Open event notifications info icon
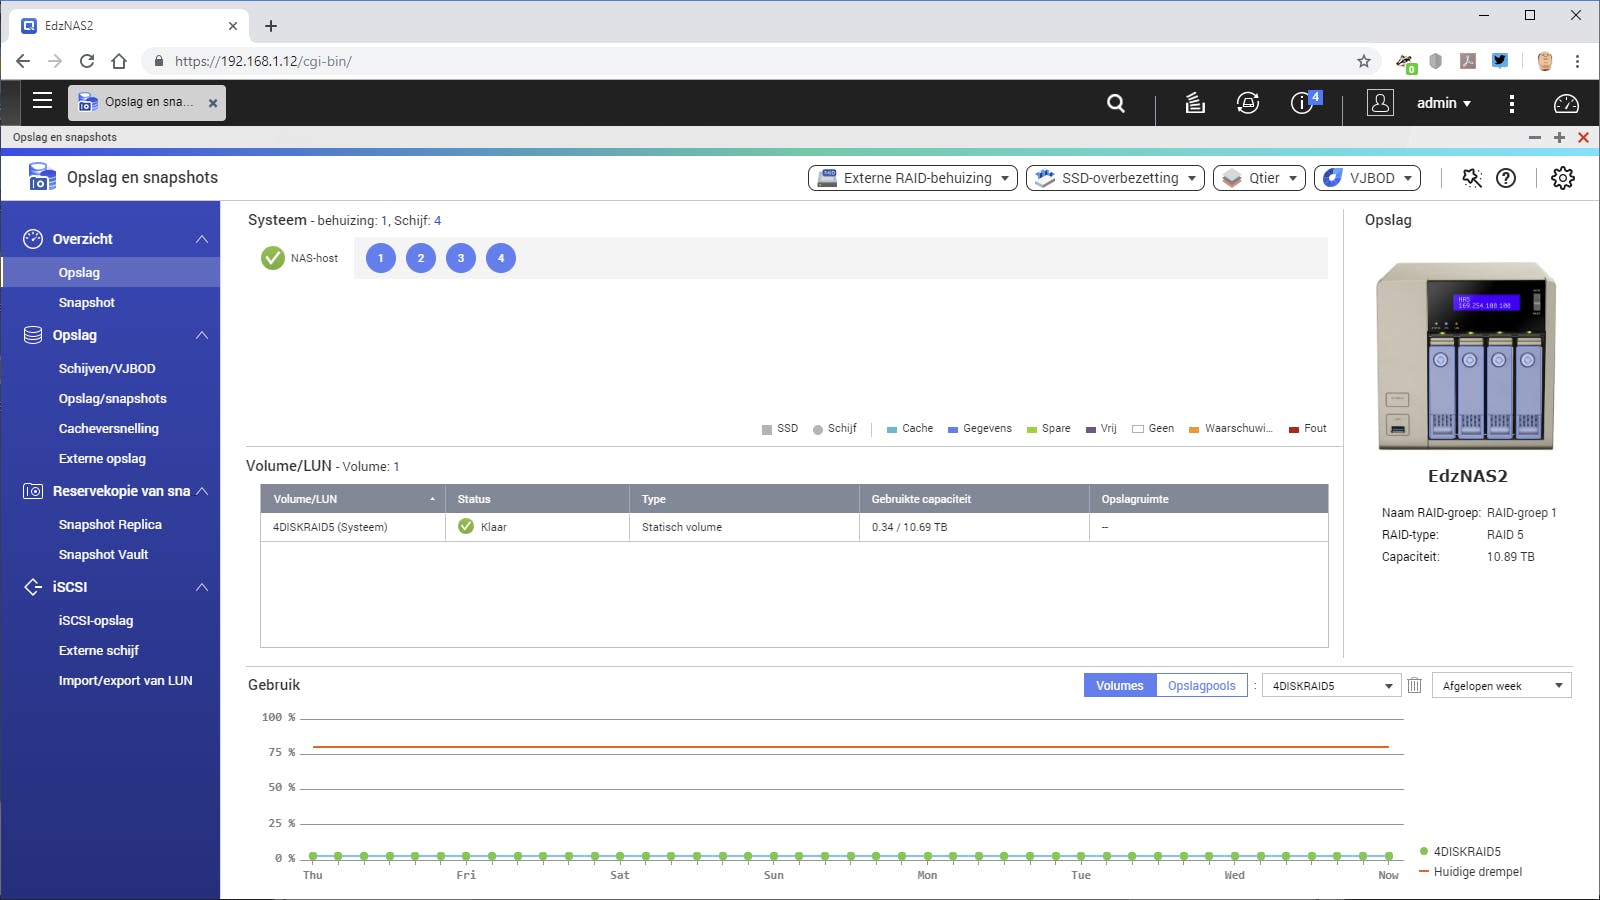The image size is (1600, 900). pyautogui.click(x=1303, y=103)
